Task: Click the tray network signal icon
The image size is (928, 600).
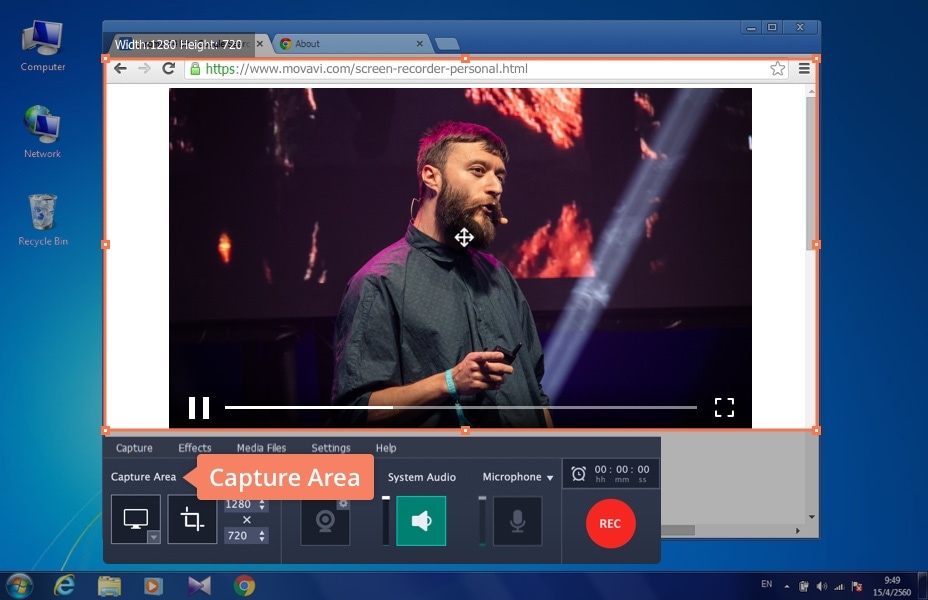Action: (839, 586)
